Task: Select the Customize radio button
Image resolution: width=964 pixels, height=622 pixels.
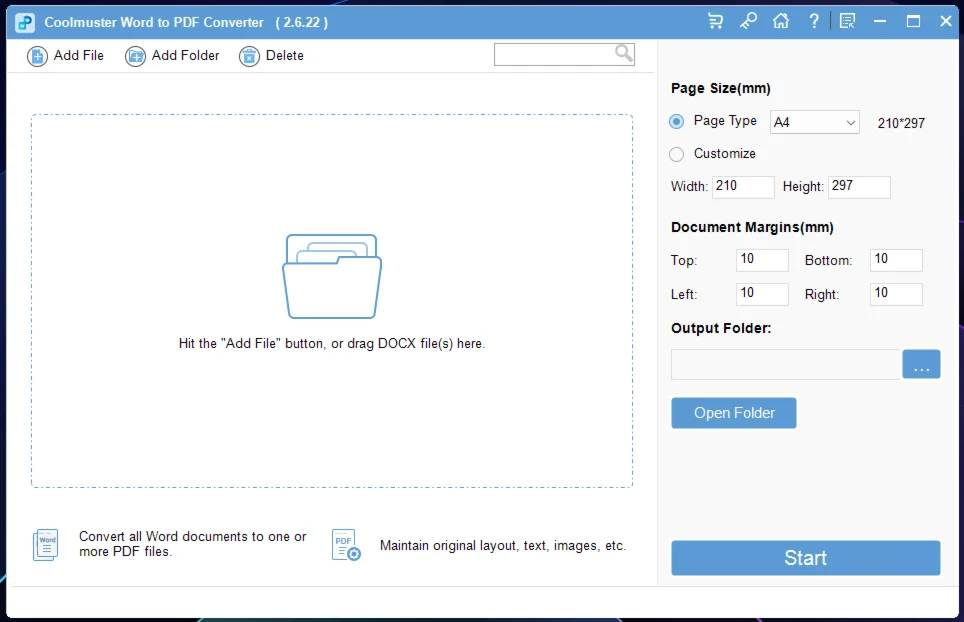Action: click(677, 154)
